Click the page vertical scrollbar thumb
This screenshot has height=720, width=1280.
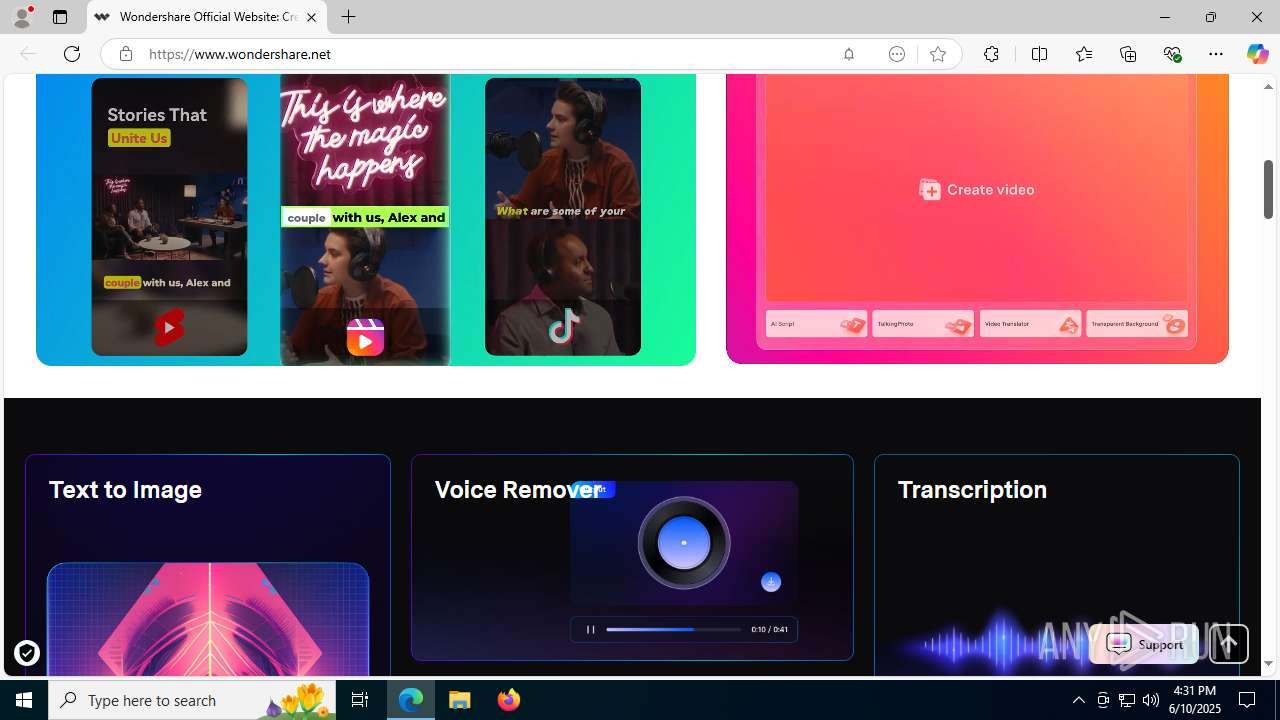pyautogui.click(x=1268, y=189)
